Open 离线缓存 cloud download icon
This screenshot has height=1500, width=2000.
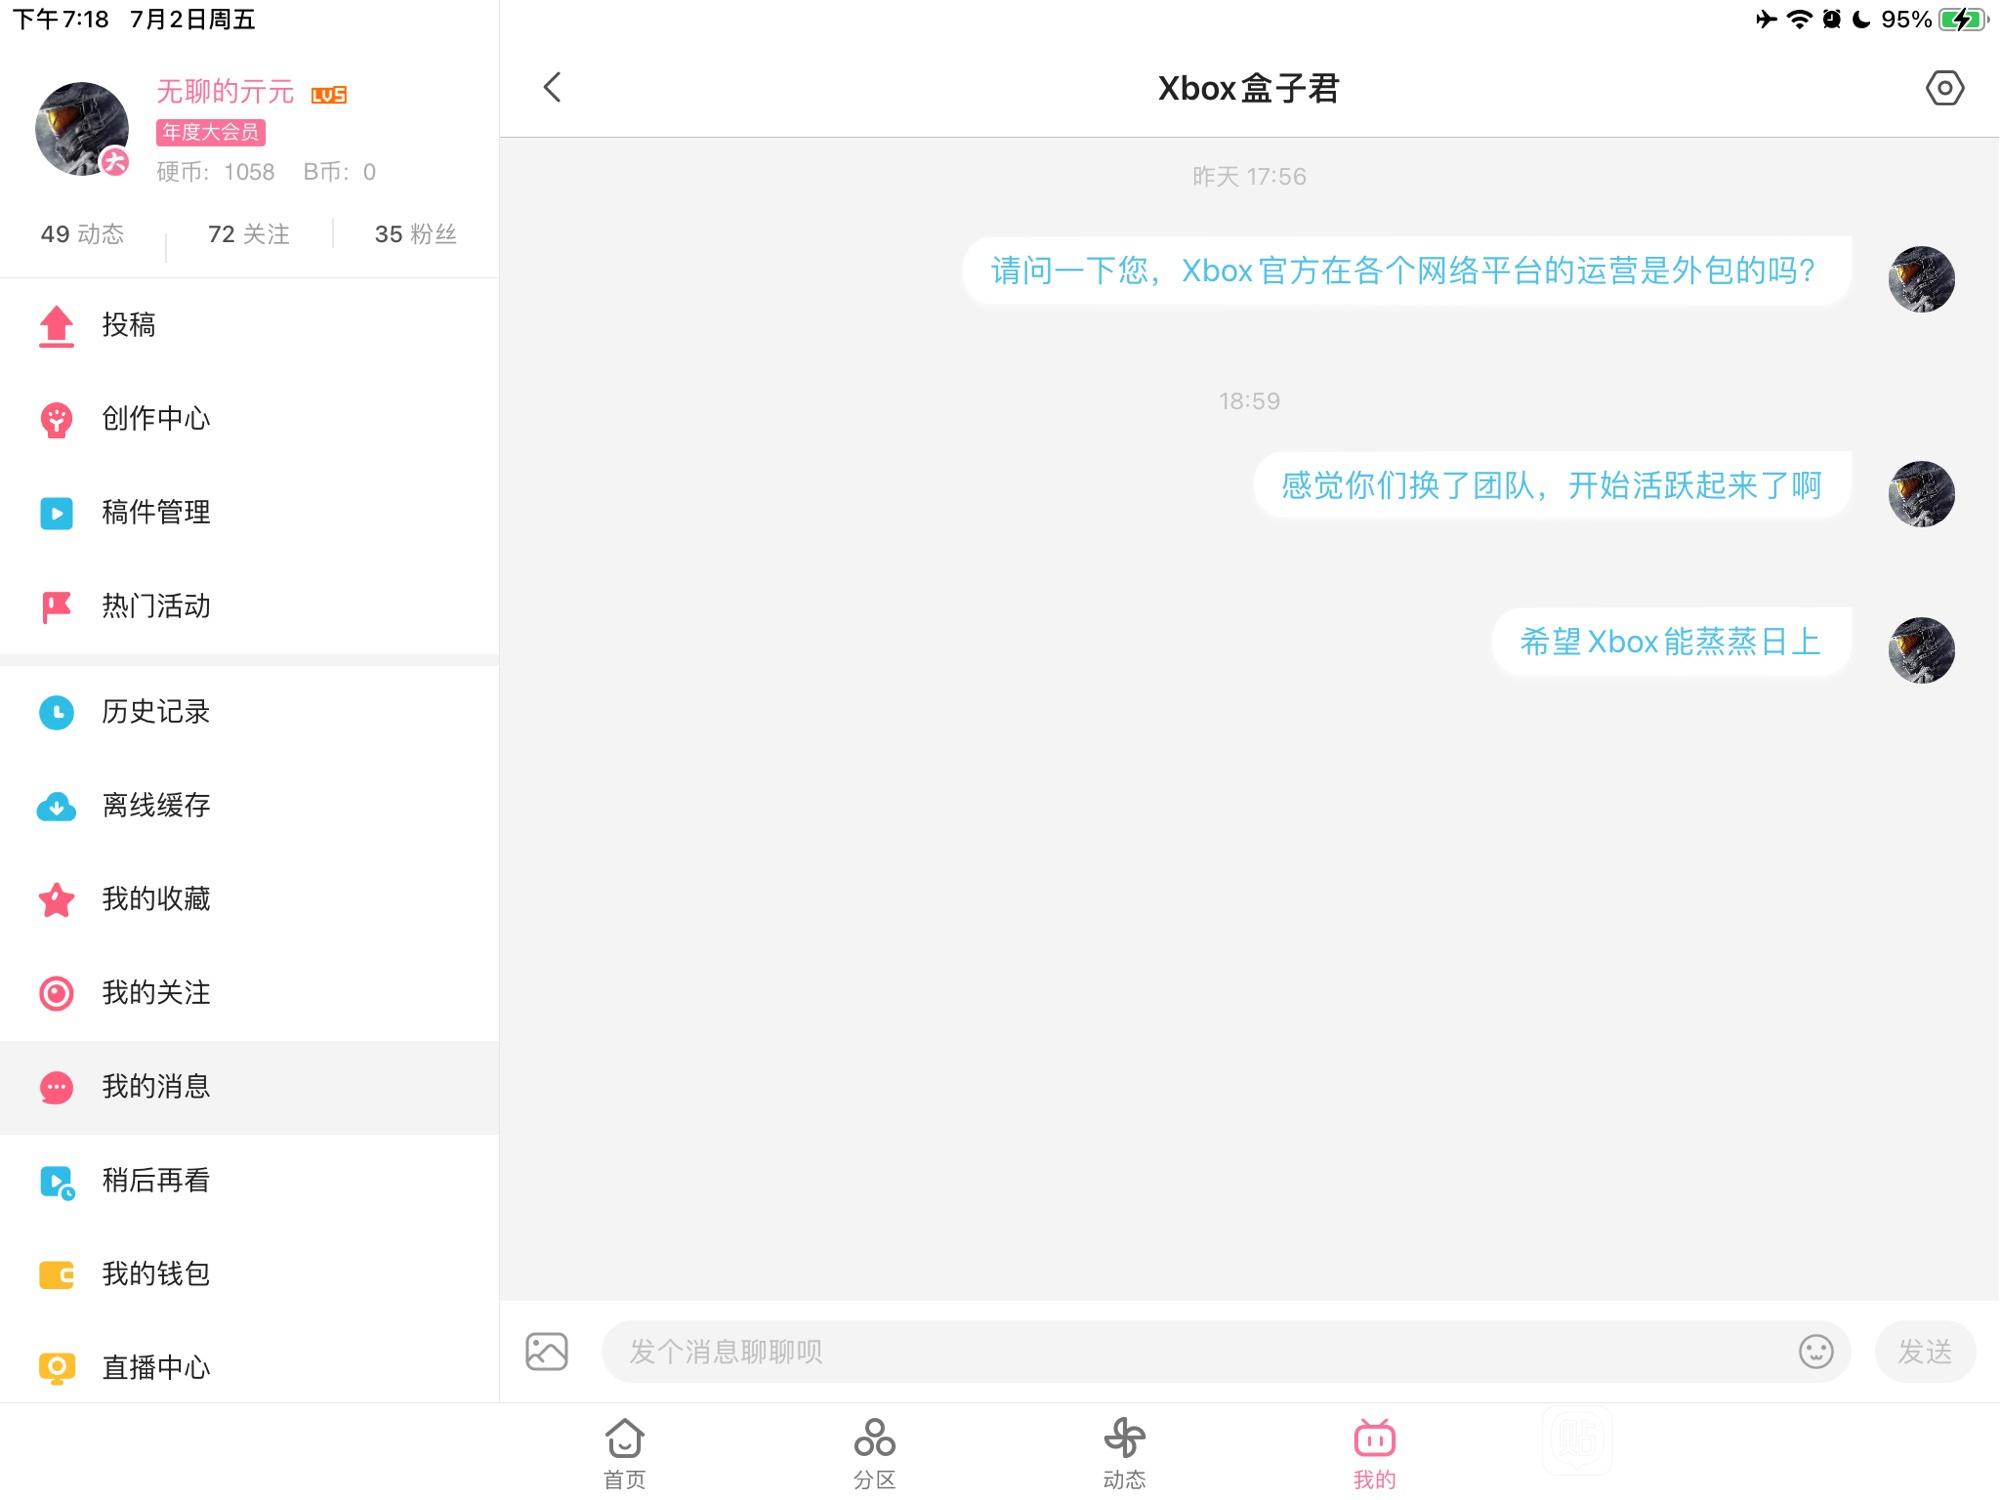pos(56,806)
